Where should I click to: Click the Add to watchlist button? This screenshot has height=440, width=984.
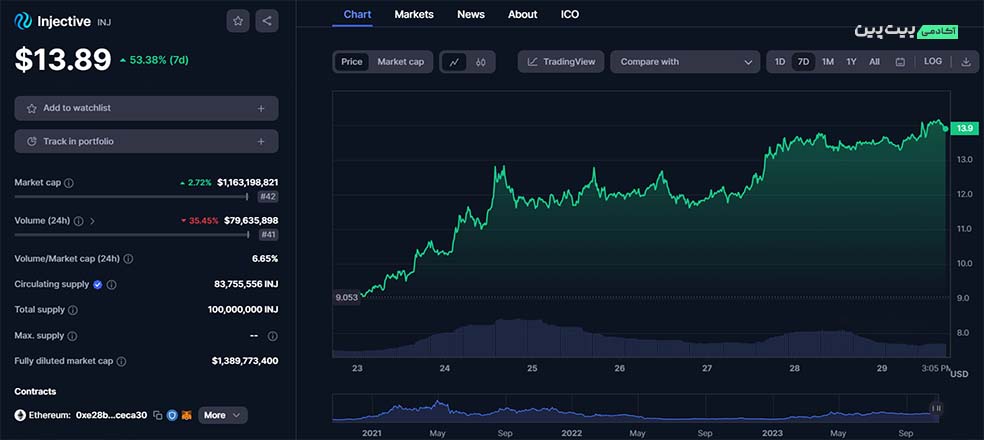point(146,108)
